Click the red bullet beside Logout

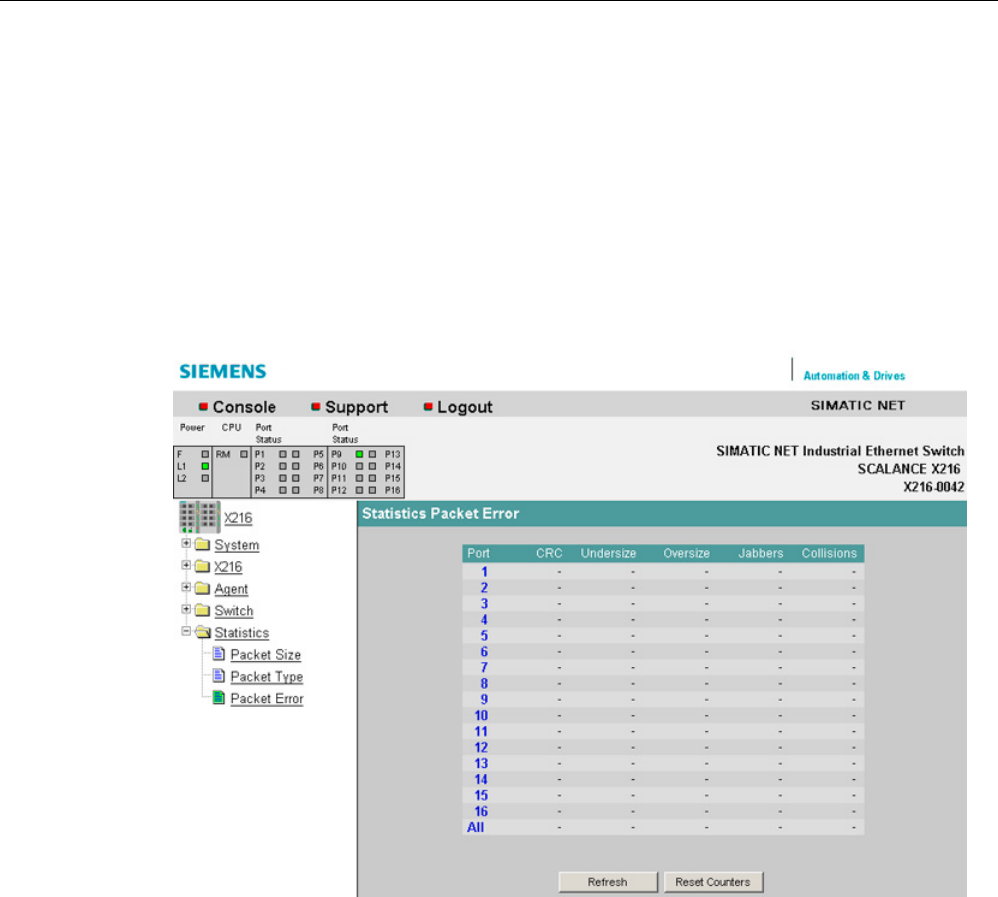coord(428,406)
